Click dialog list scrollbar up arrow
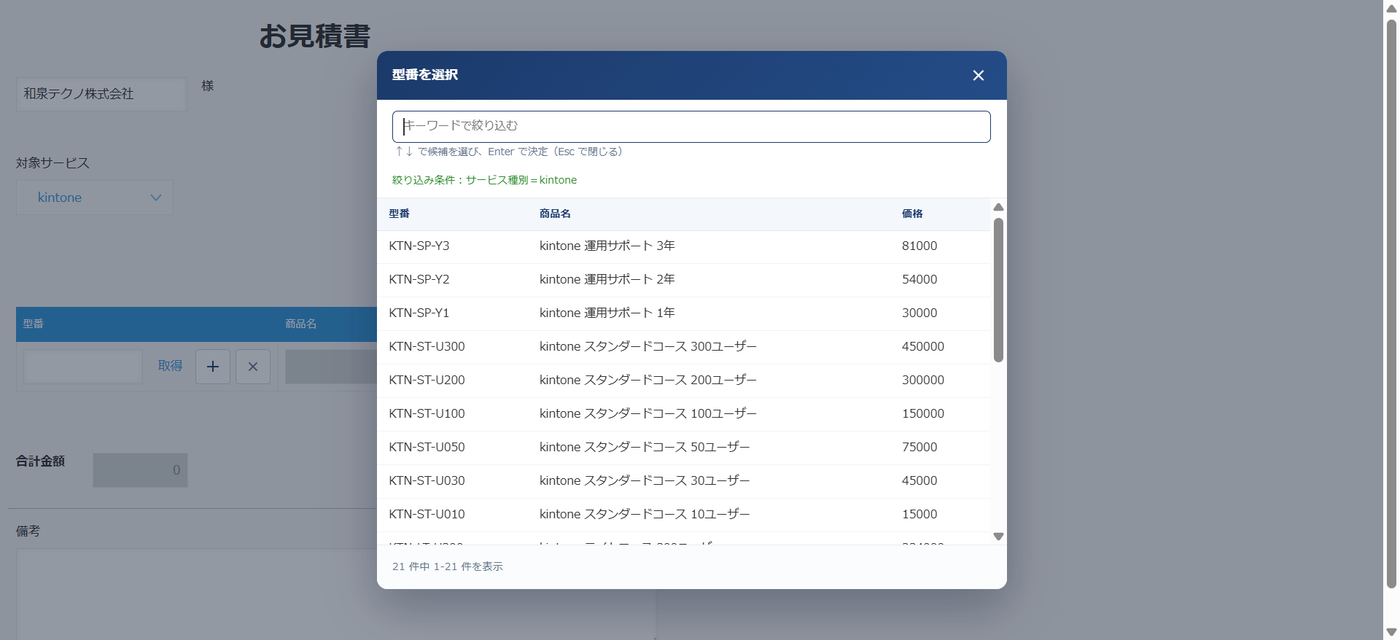 coord(998,207)
